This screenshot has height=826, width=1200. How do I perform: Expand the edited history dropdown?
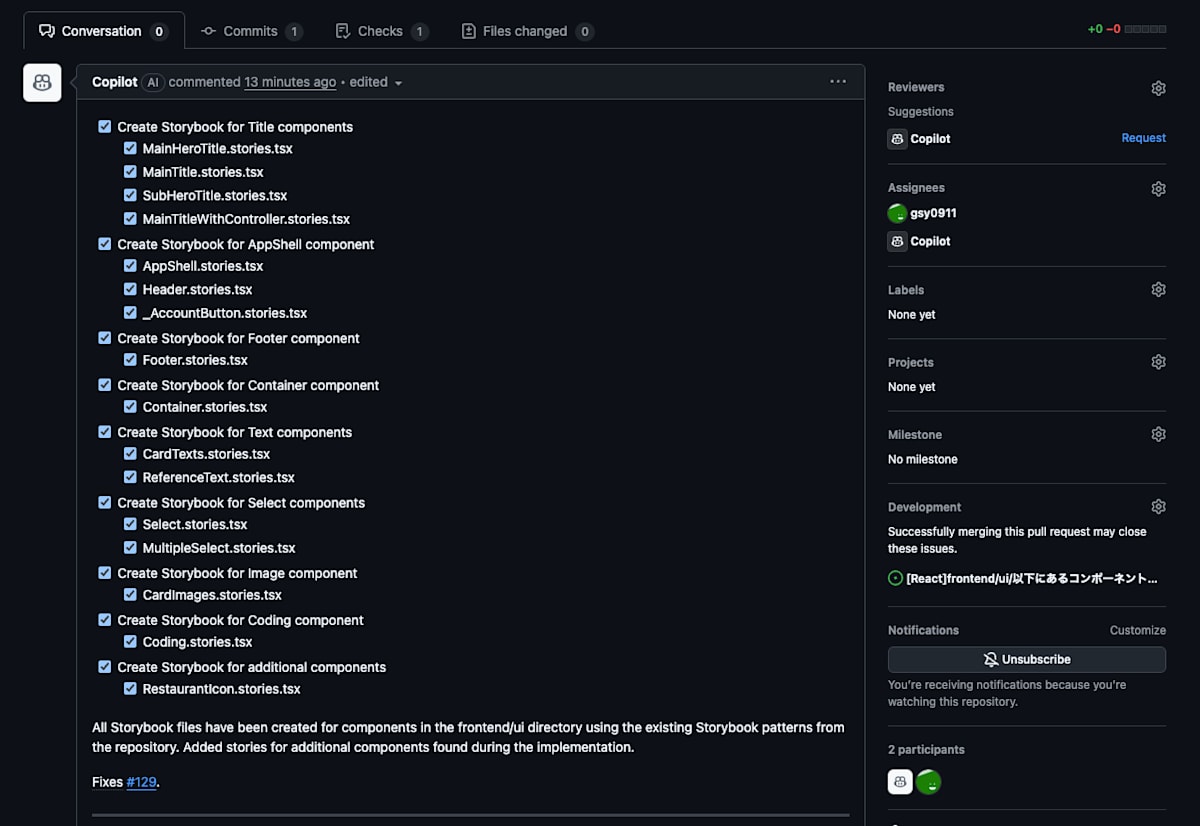pos(376,82)
